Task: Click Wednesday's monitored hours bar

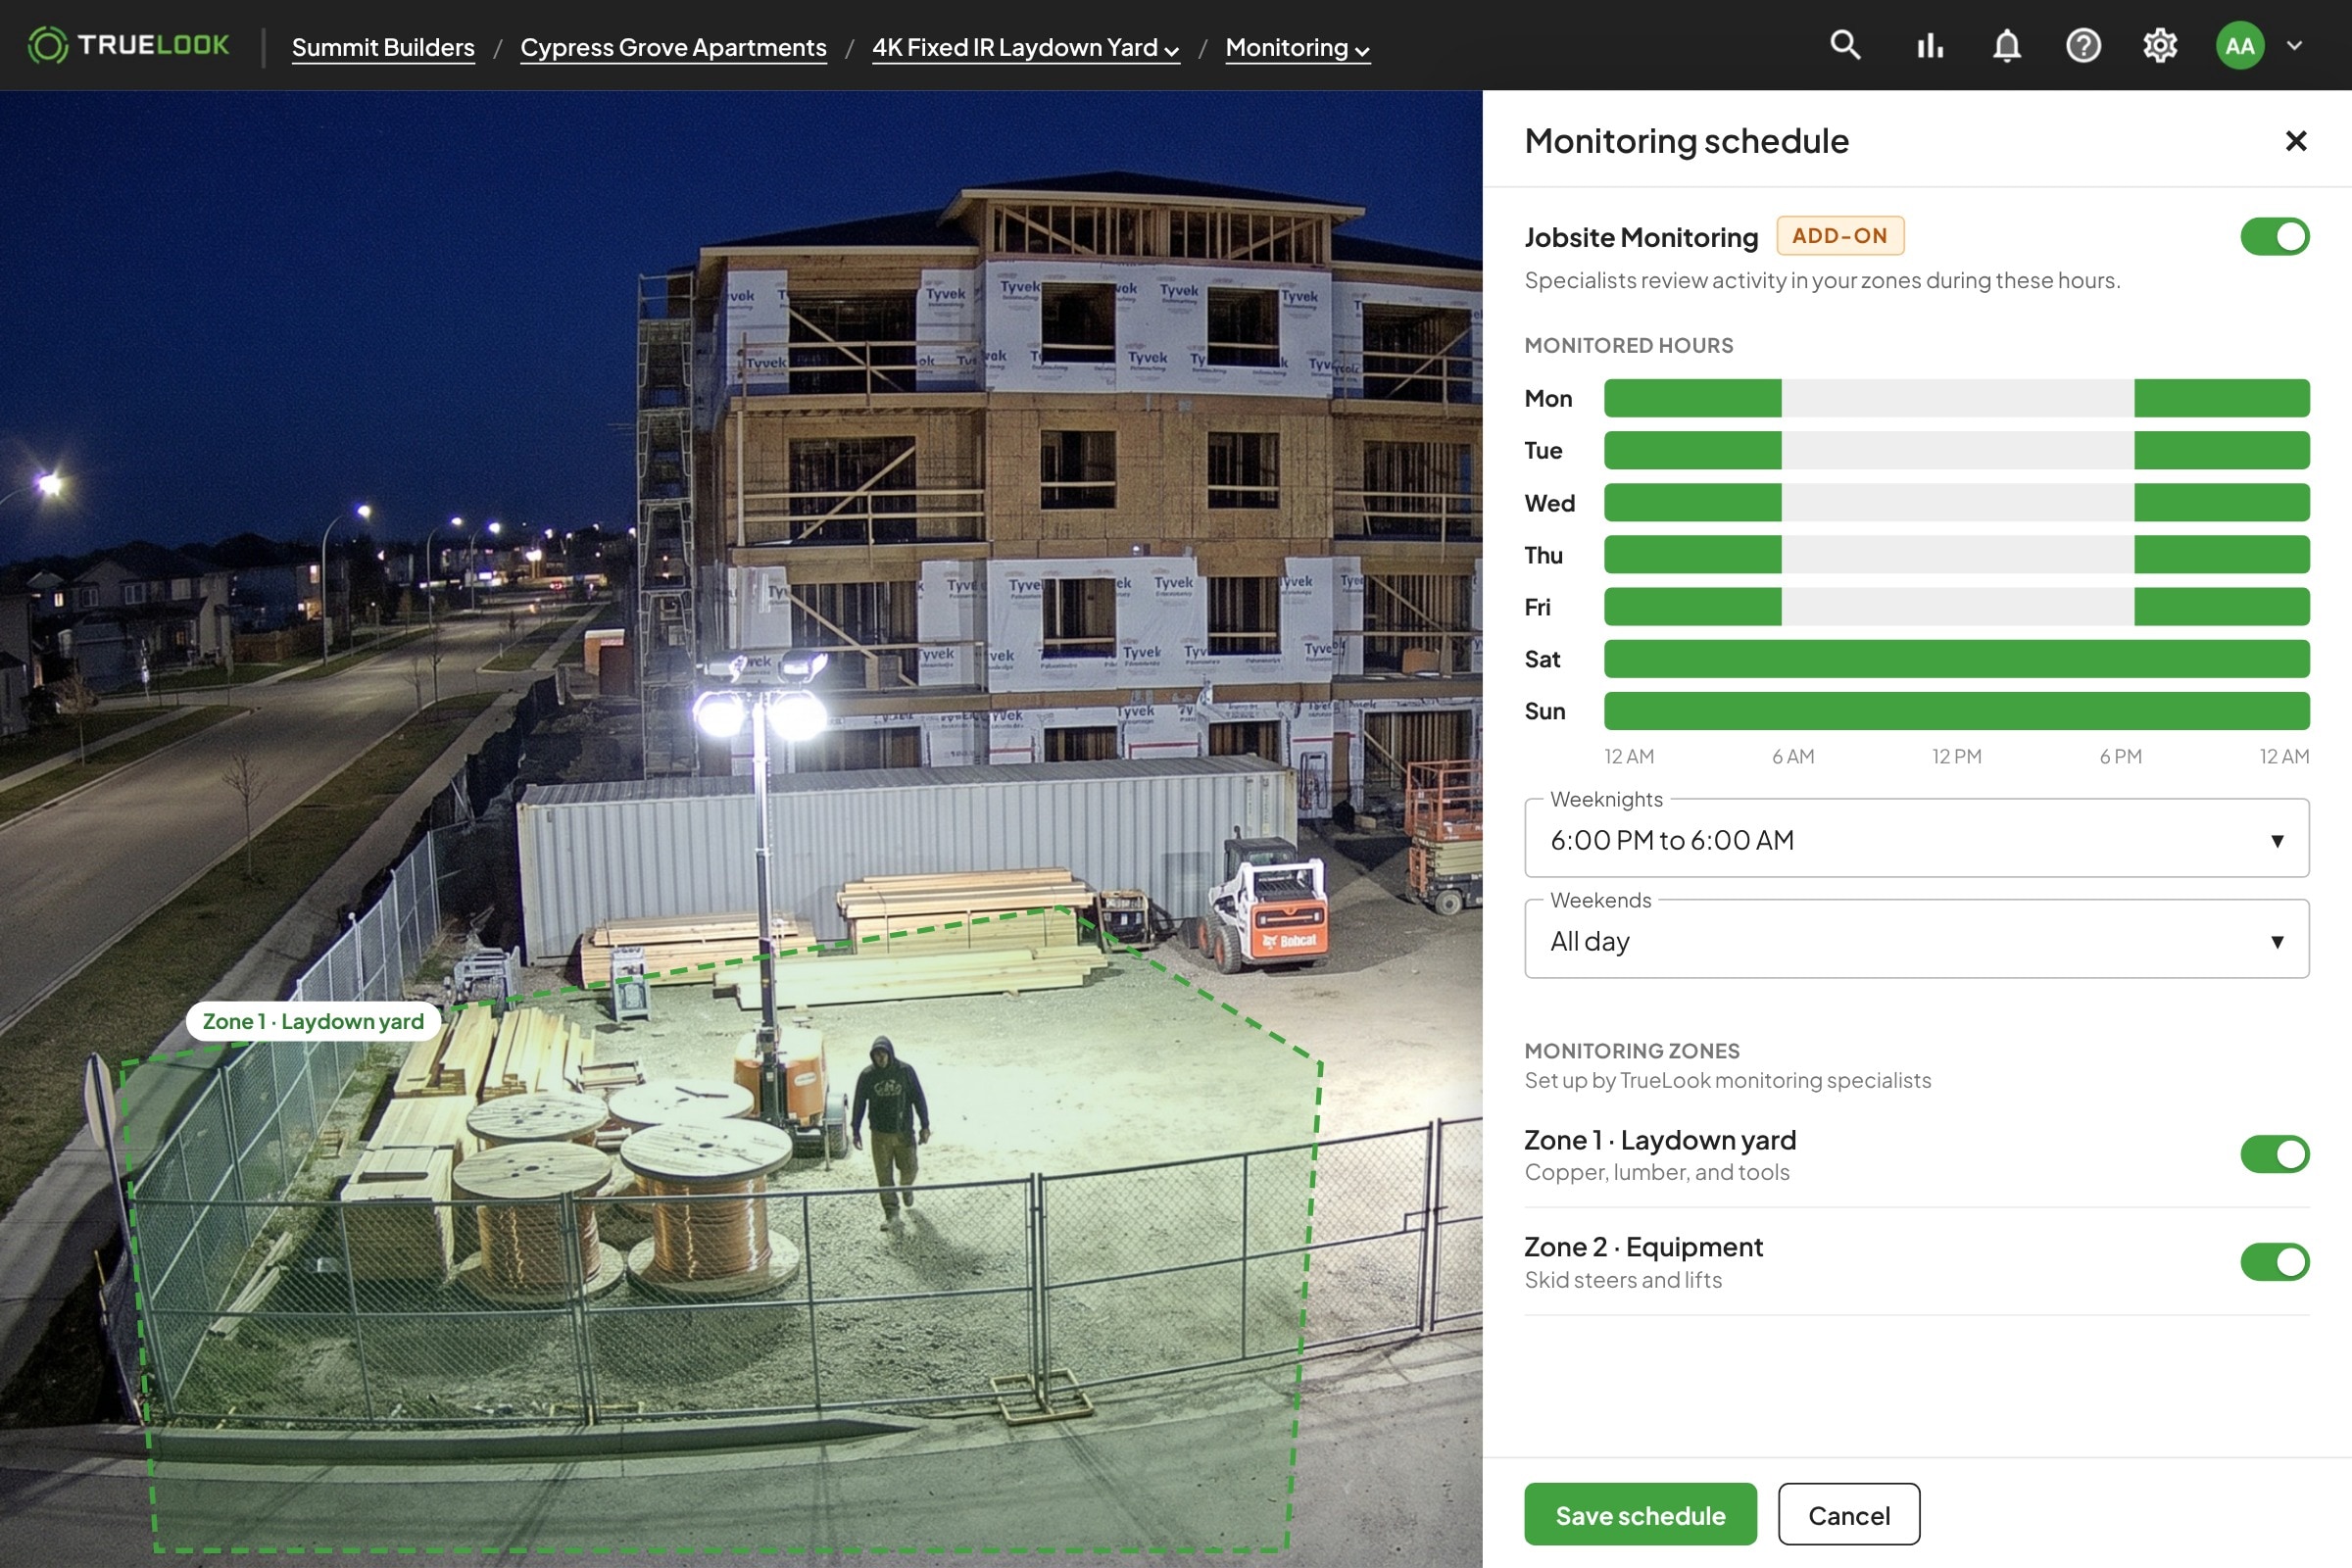Action: click(1956, 502)
